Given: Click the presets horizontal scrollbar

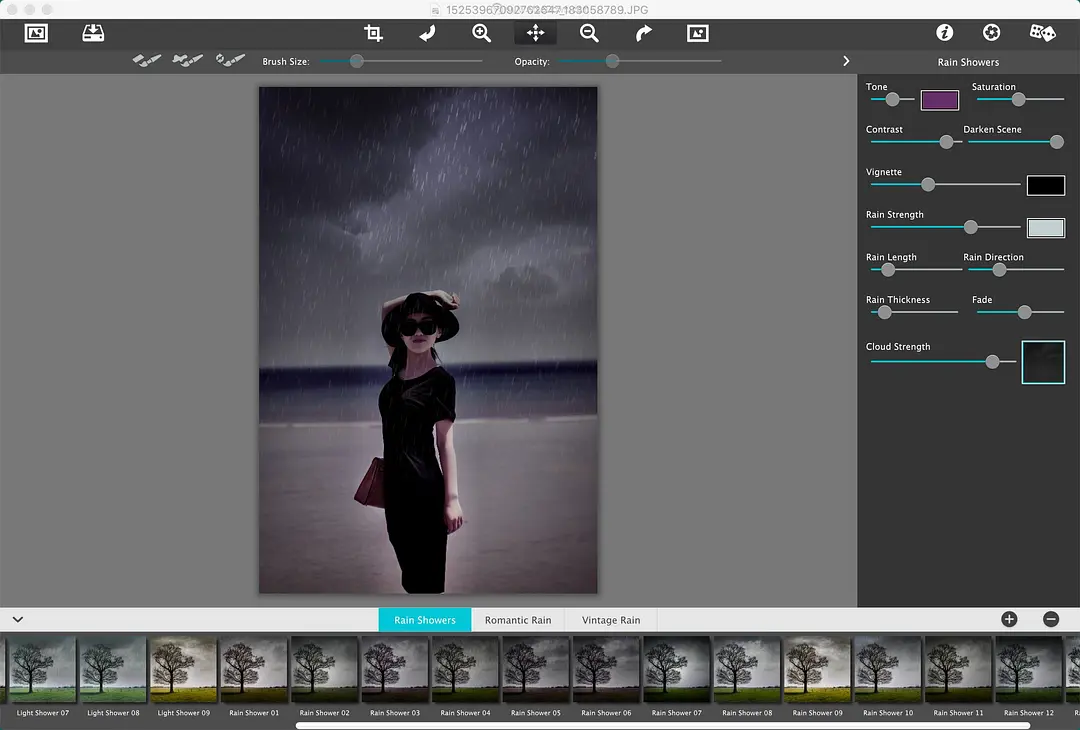Looking at the screenshot, I should [x=662, y=725].
